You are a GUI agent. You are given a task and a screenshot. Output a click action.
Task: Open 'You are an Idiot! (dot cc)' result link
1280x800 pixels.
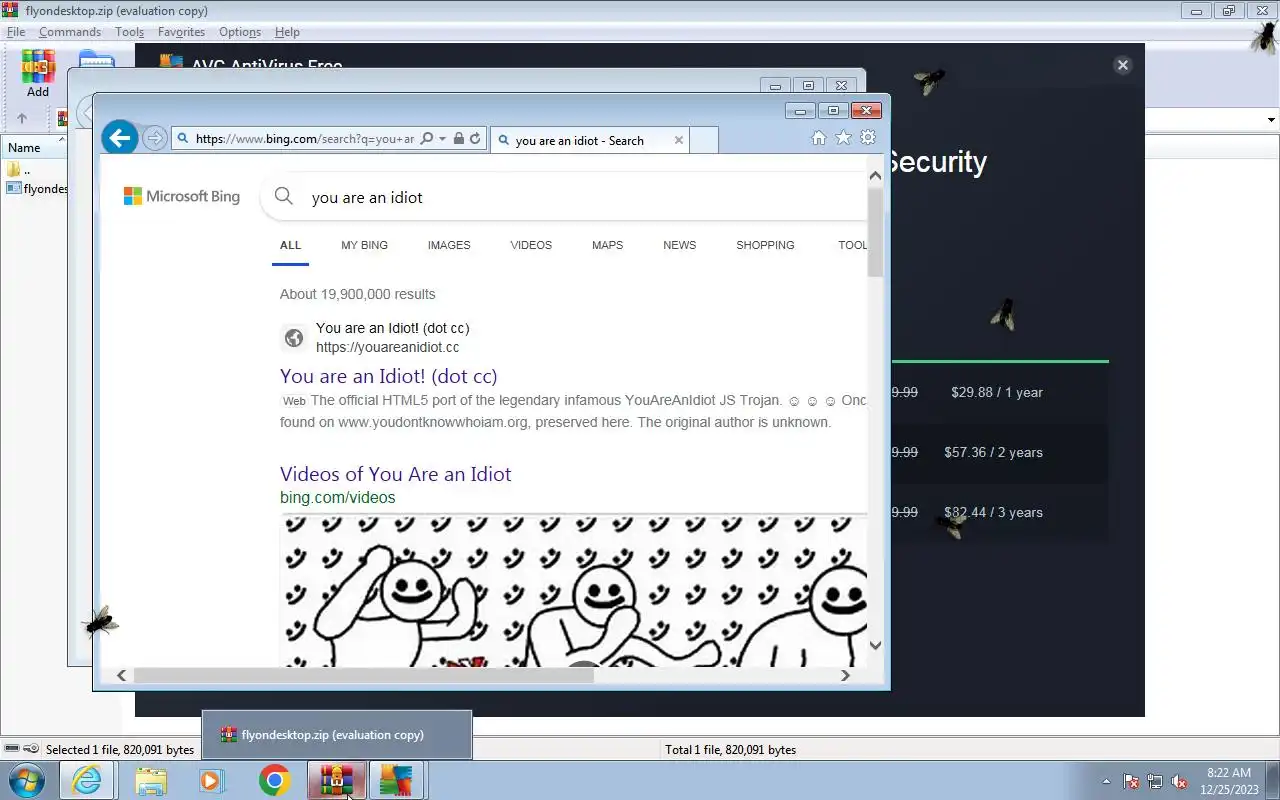(388, 376)
